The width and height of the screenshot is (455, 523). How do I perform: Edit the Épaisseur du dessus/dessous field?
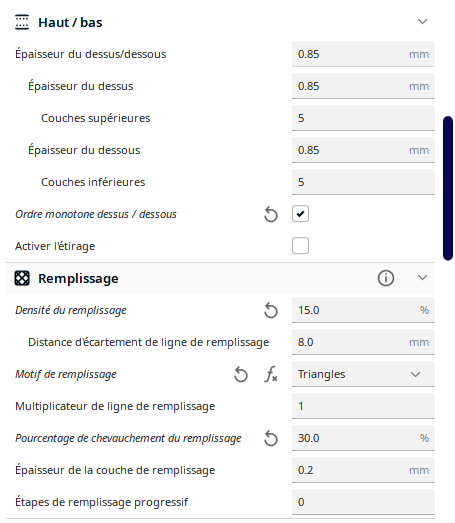click(x=363, y=54)
